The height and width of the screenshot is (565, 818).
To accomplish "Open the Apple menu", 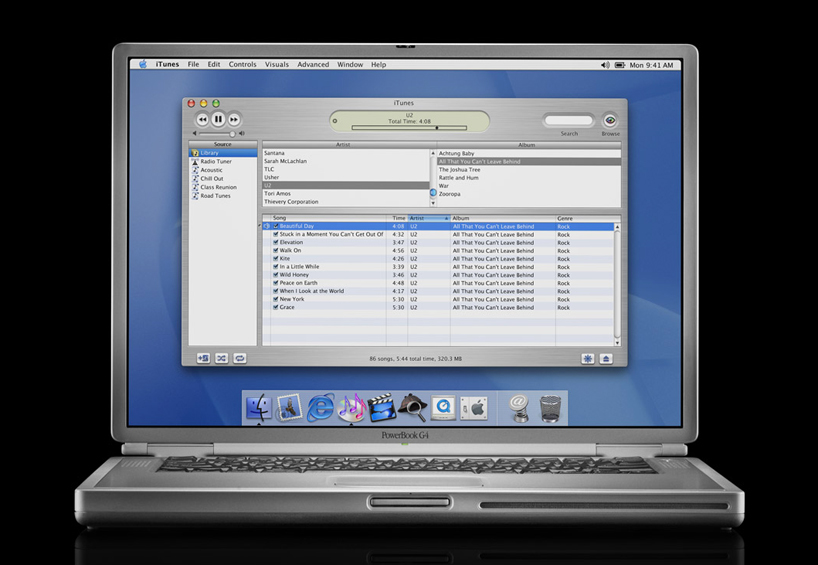I will point(143,64).
